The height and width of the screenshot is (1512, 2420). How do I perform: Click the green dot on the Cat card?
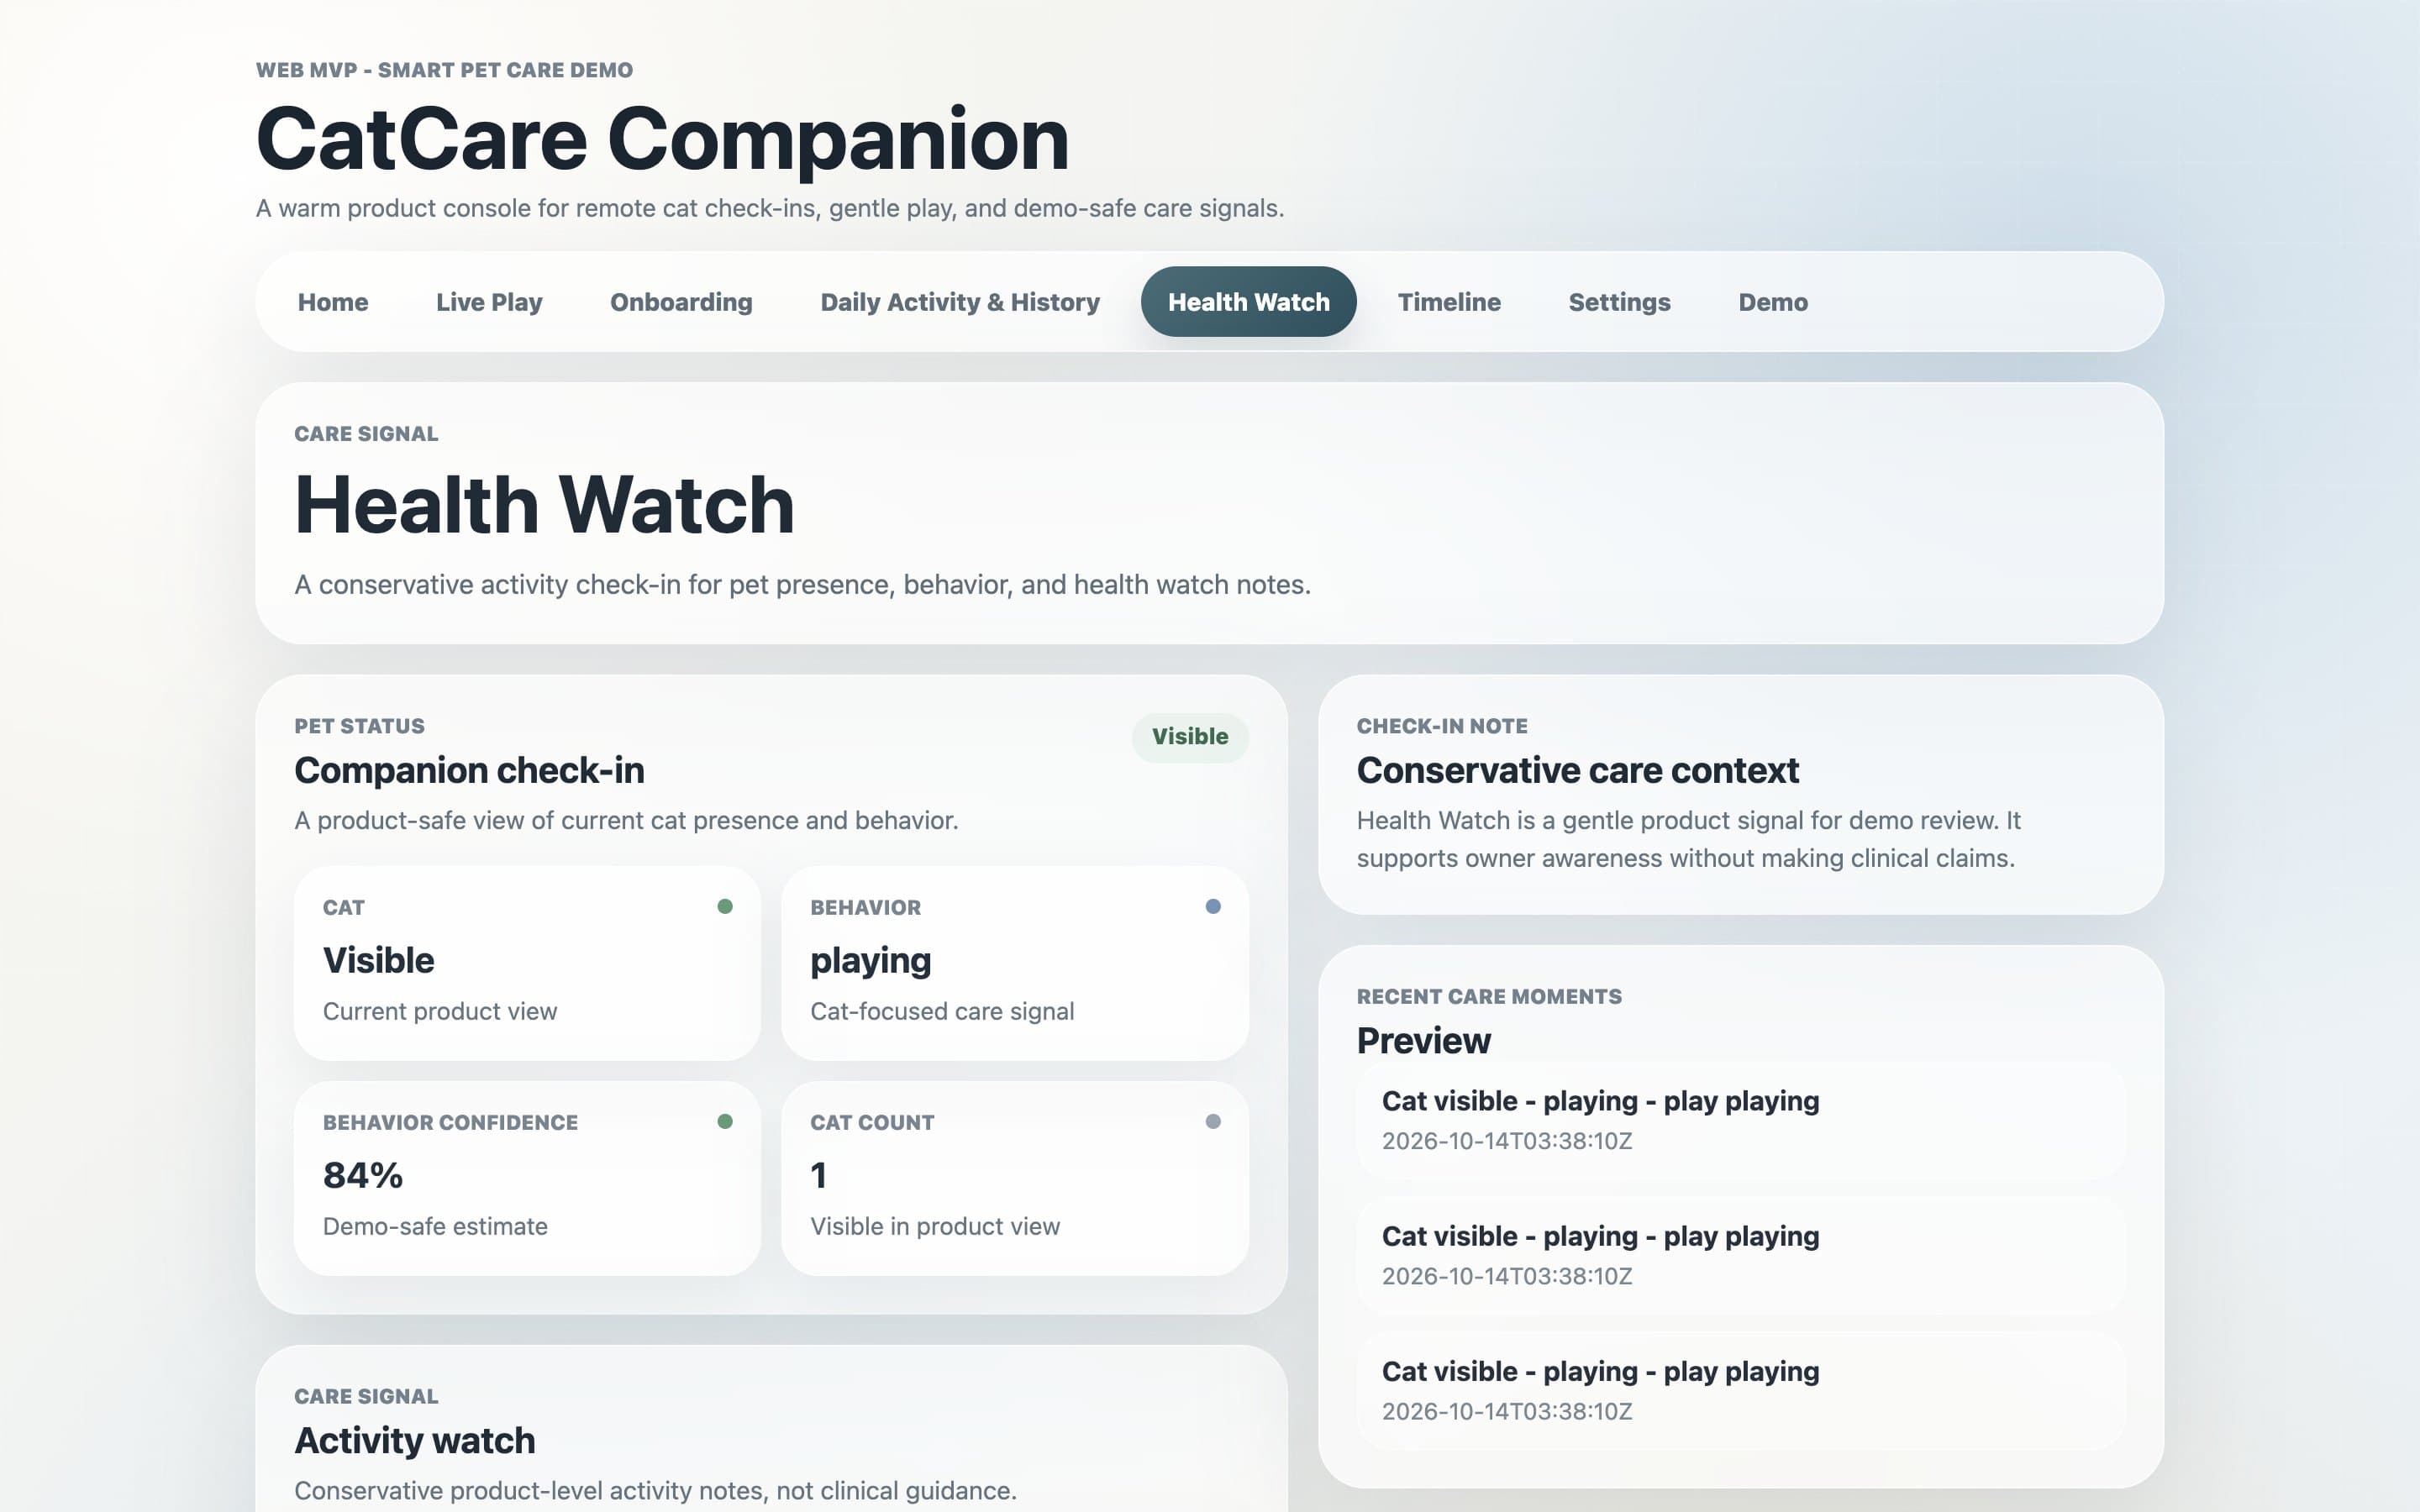[x=725, y=907]
